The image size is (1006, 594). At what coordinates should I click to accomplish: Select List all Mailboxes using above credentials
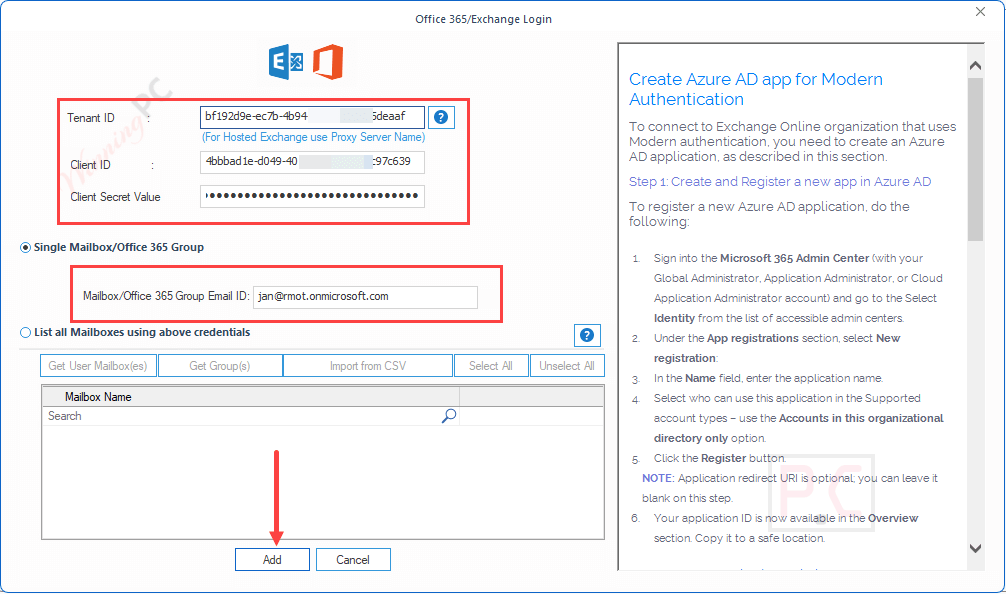click(26, 332)
